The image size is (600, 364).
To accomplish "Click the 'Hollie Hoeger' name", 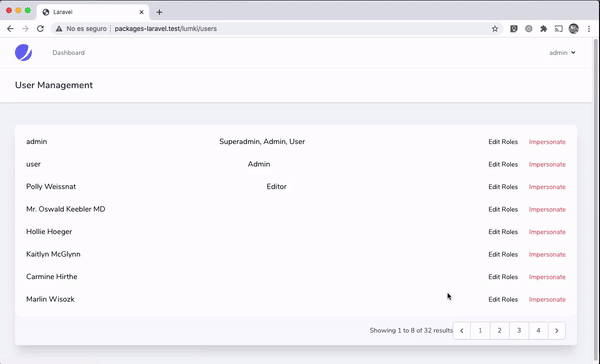I will pos(49,232).
